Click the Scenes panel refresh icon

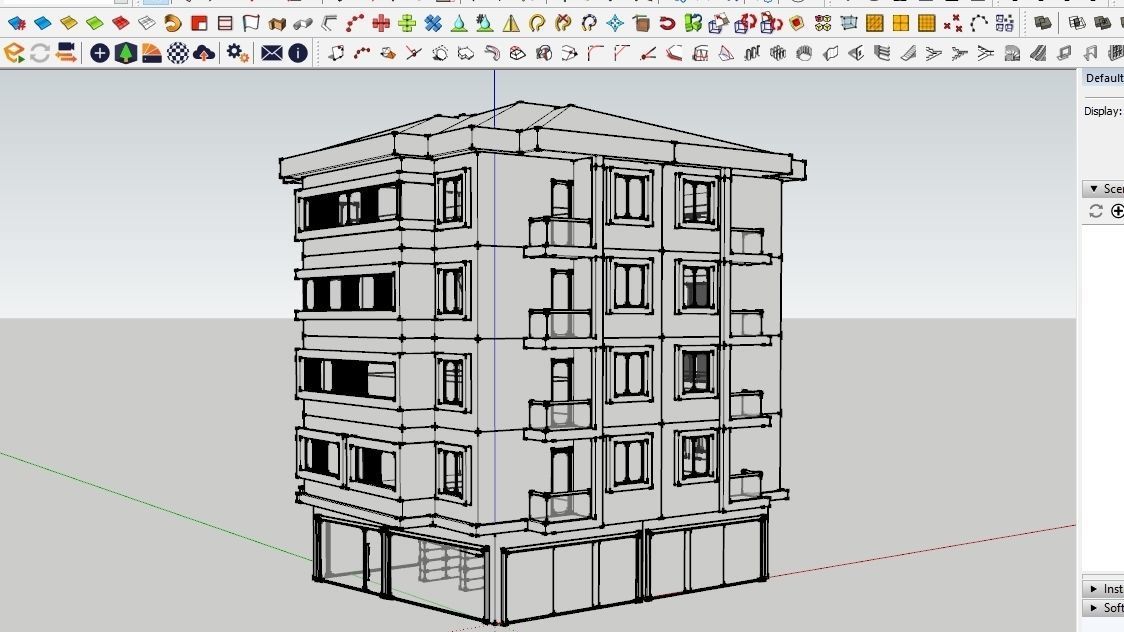click(1095, 211)
